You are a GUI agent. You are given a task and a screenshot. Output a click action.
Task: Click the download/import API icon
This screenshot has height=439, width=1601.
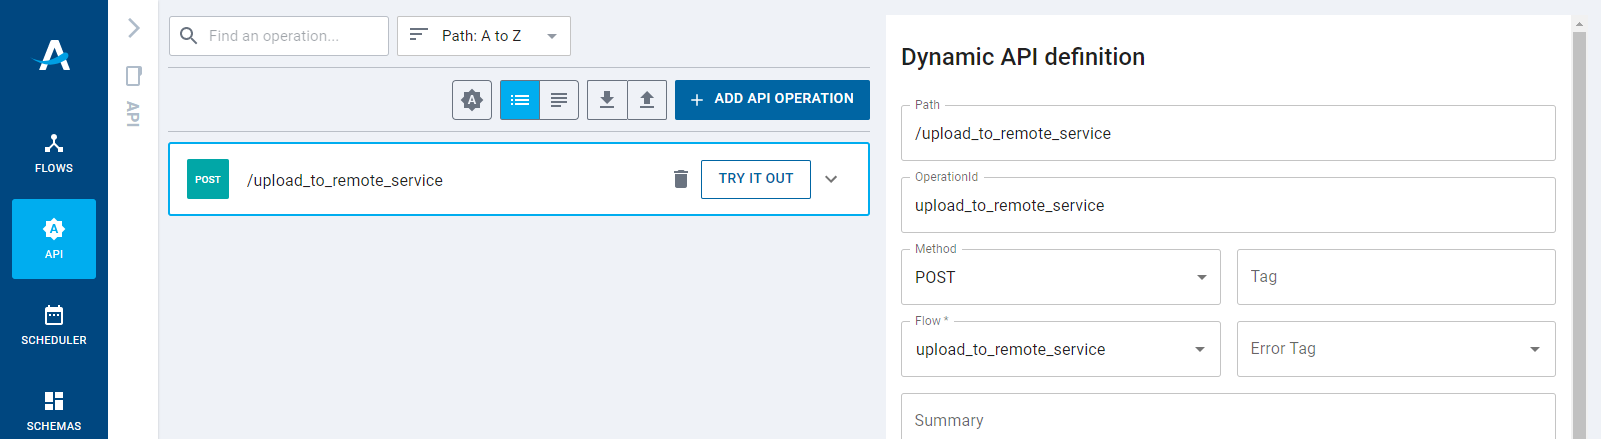tap(607, 100)
